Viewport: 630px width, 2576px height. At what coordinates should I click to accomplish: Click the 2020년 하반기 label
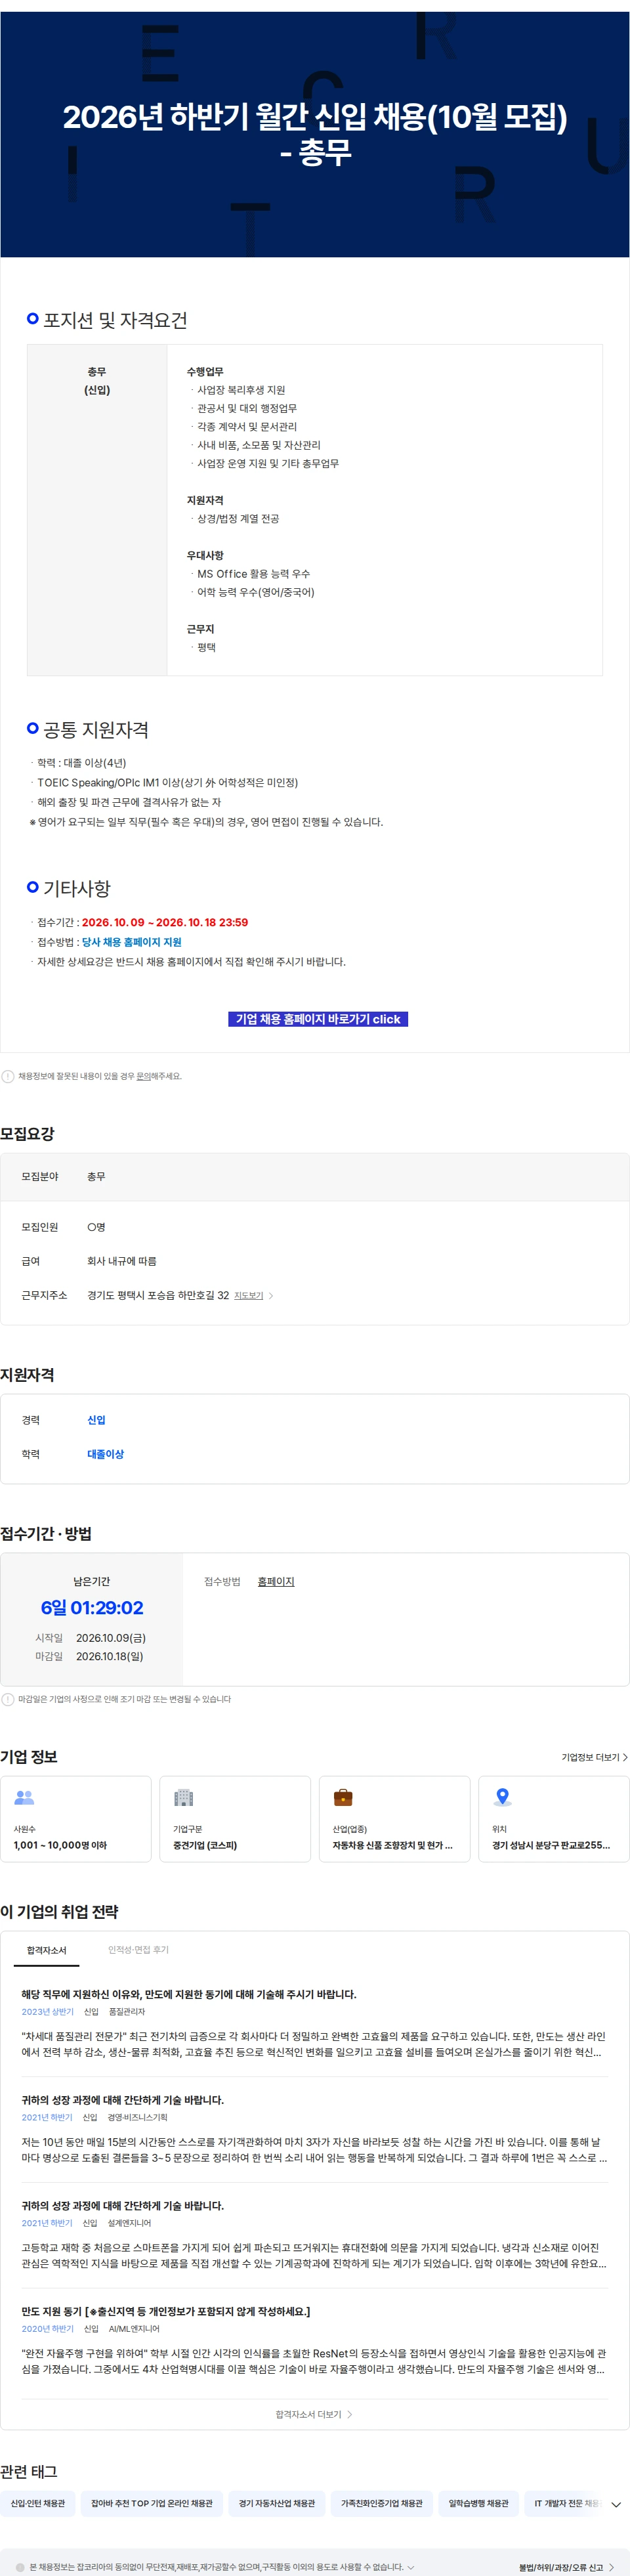(48, 2328)
